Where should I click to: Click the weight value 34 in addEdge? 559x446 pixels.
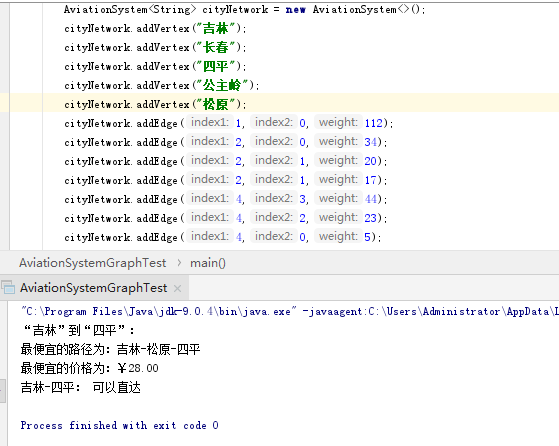click(x=370, y=142)
